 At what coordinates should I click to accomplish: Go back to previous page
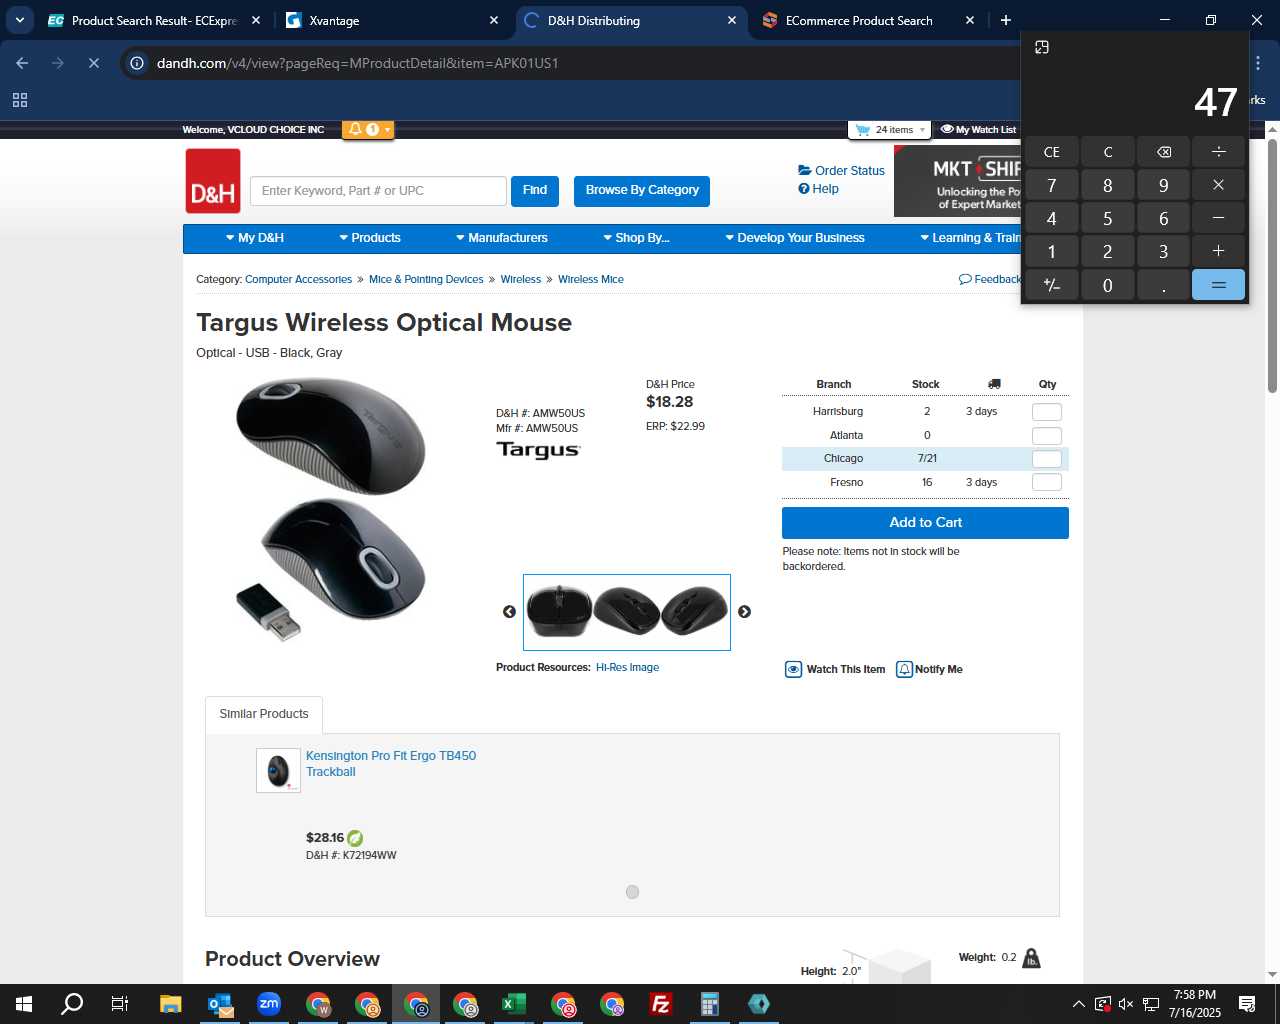pos(22,63)
